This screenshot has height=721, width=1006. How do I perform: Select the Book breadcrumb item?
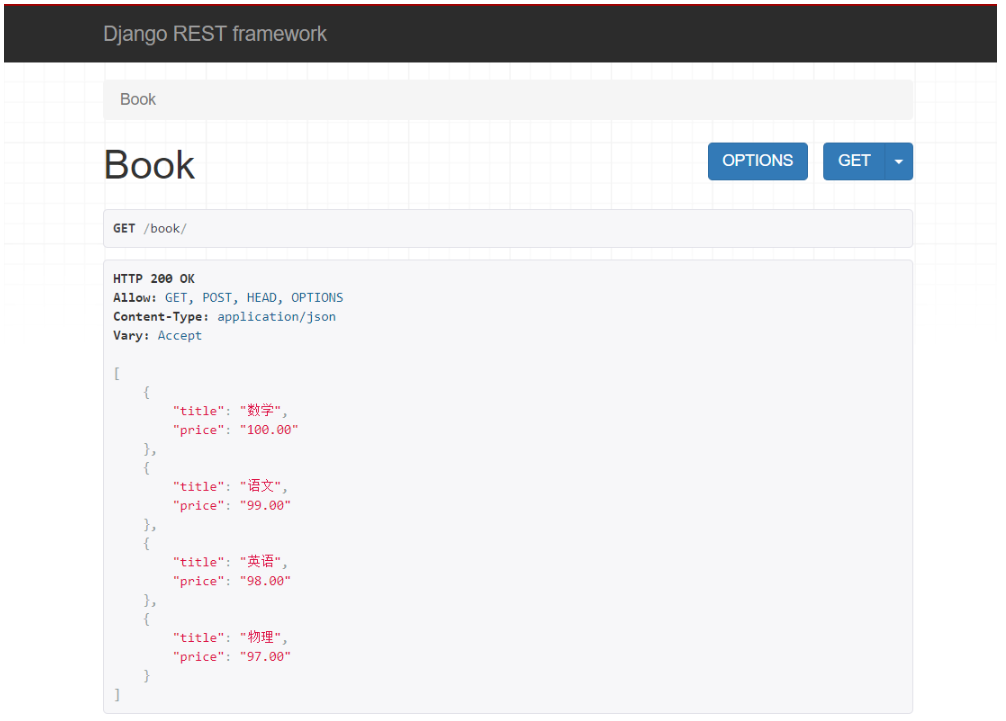tap(138, 99)
